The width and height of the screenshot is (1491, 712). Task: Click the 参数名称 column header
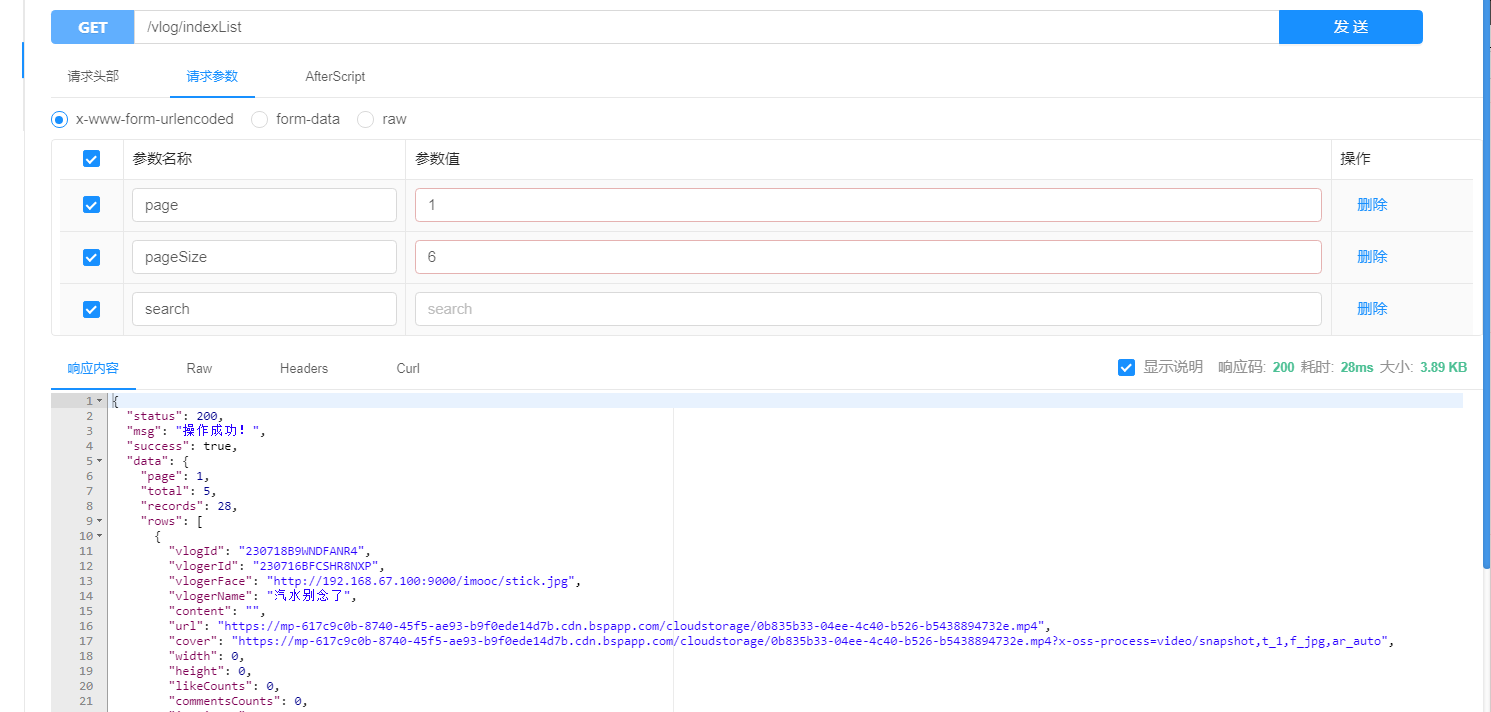point(162,159)
